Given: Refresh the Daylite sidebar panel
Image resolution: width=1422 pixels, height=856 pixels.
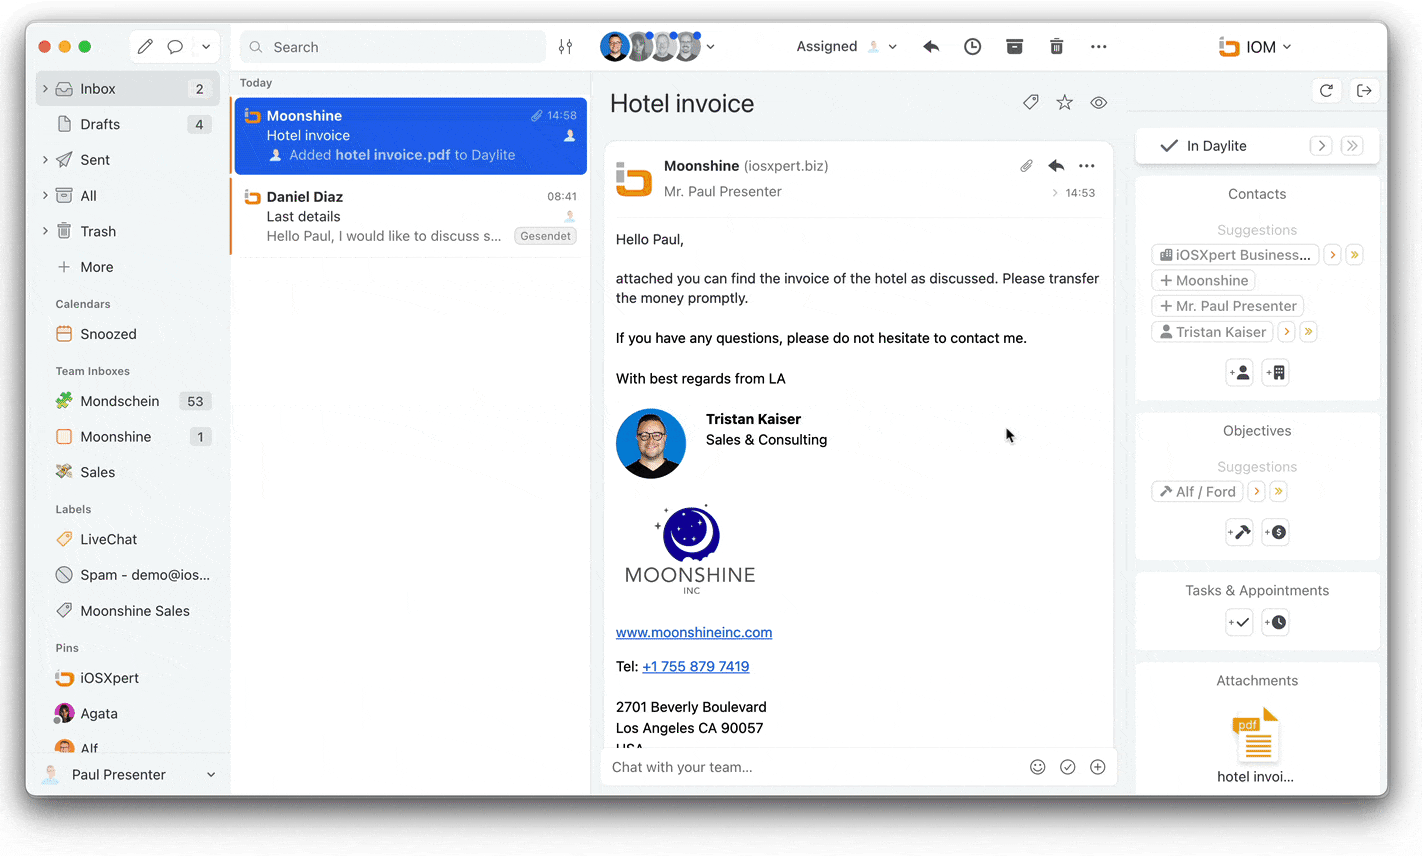Looking at the screenshot, I should click(1326, 91).
